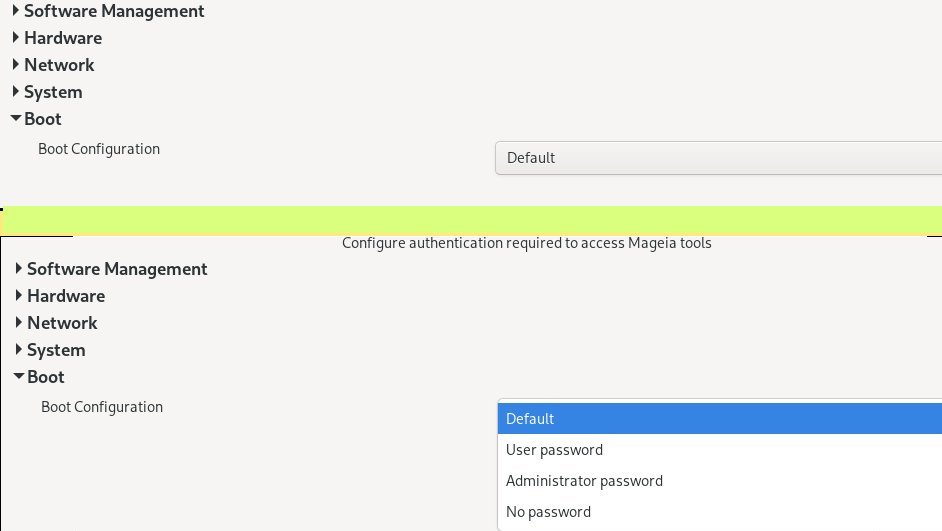Expand the System arrow in the upper list
Viewport: 942px width, 531px height.
coord(16,92)
